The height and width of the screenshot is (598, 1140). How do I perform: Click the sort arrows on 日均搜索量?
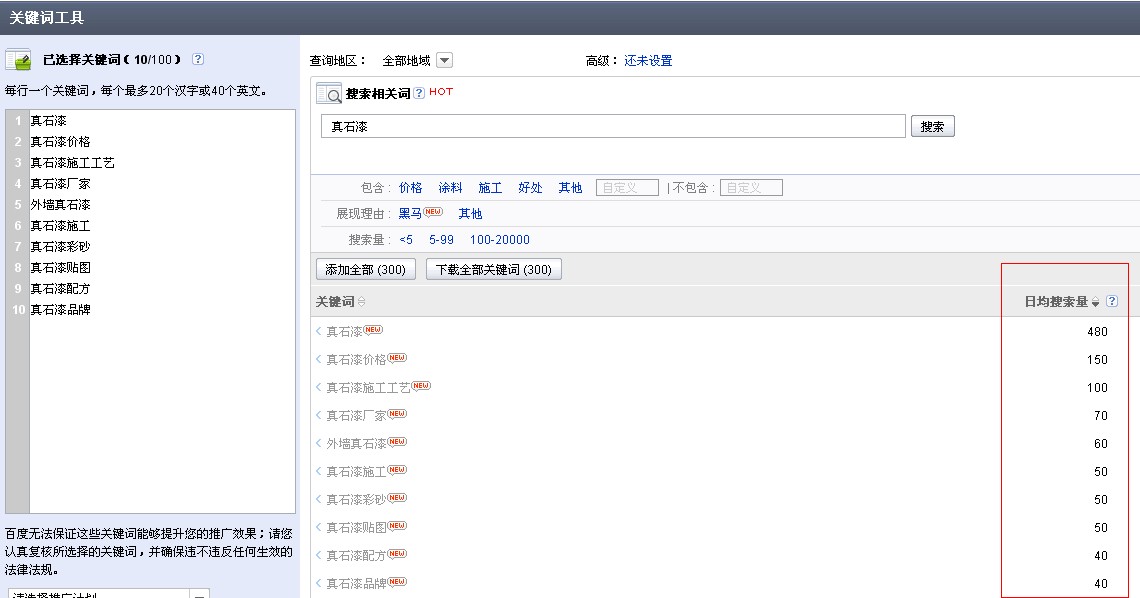pos(1097,301)
